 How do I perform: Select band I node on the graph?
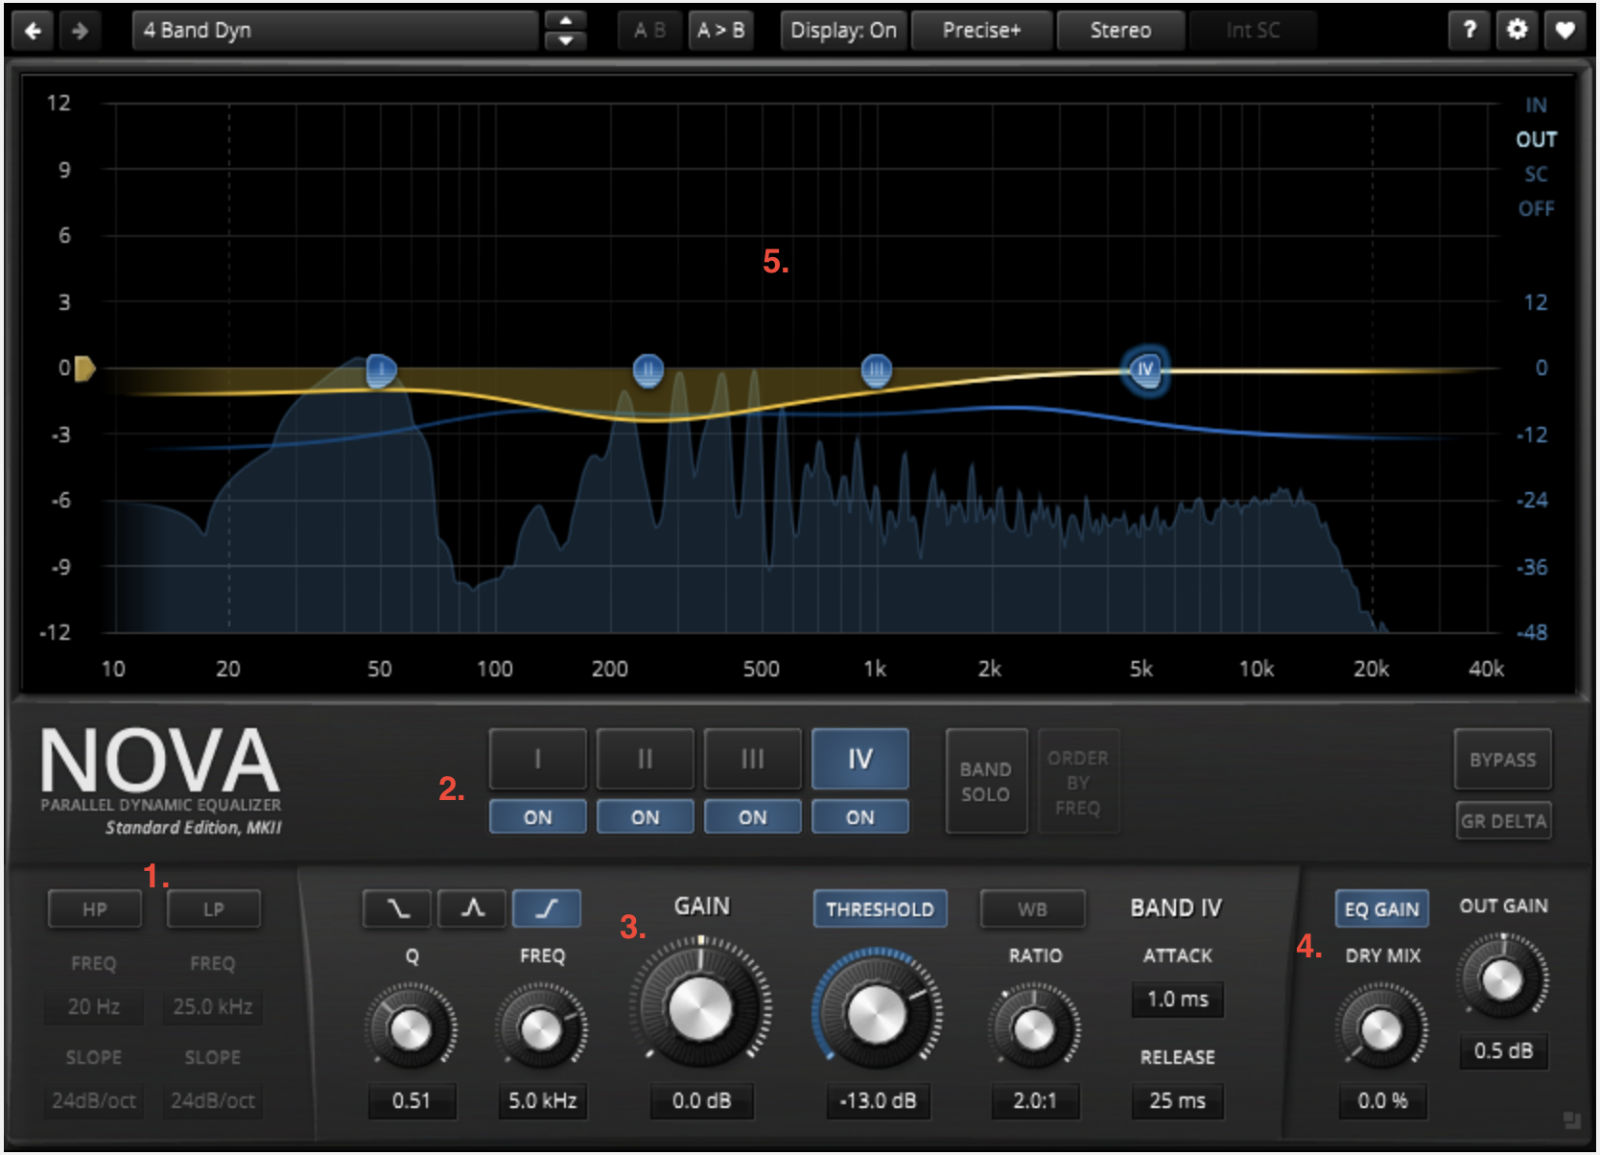[x=380, y=371]
